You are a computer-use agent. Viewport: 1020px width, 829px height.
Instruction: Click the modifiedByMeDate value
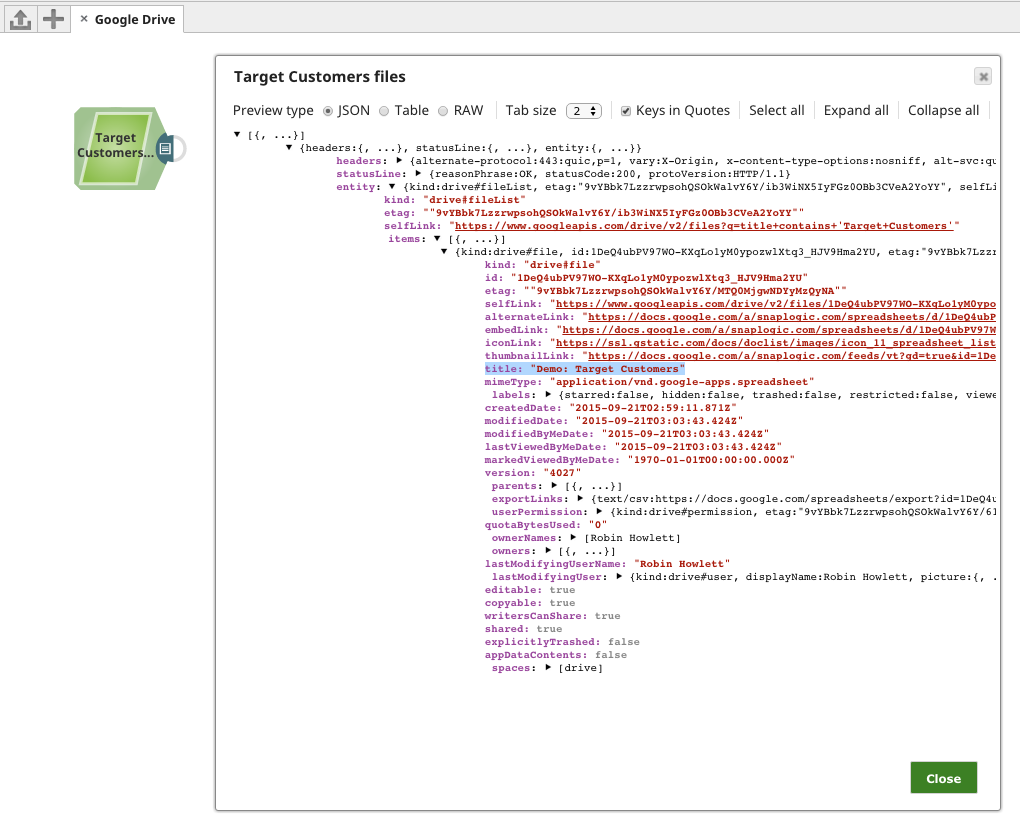pyautogui.click(x=685, y=434)
